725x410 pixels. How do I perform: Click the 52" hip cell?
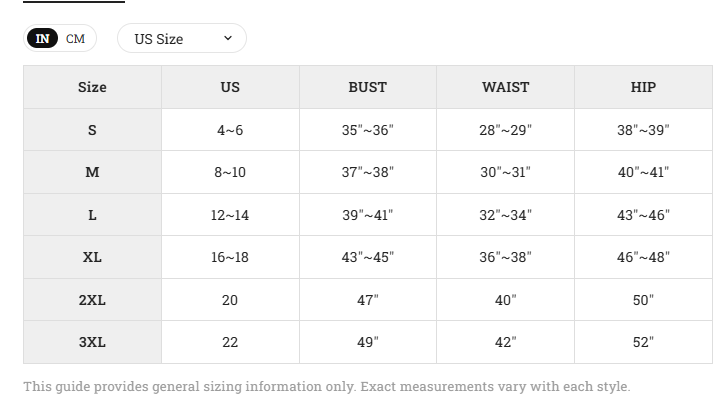(643, 342)
